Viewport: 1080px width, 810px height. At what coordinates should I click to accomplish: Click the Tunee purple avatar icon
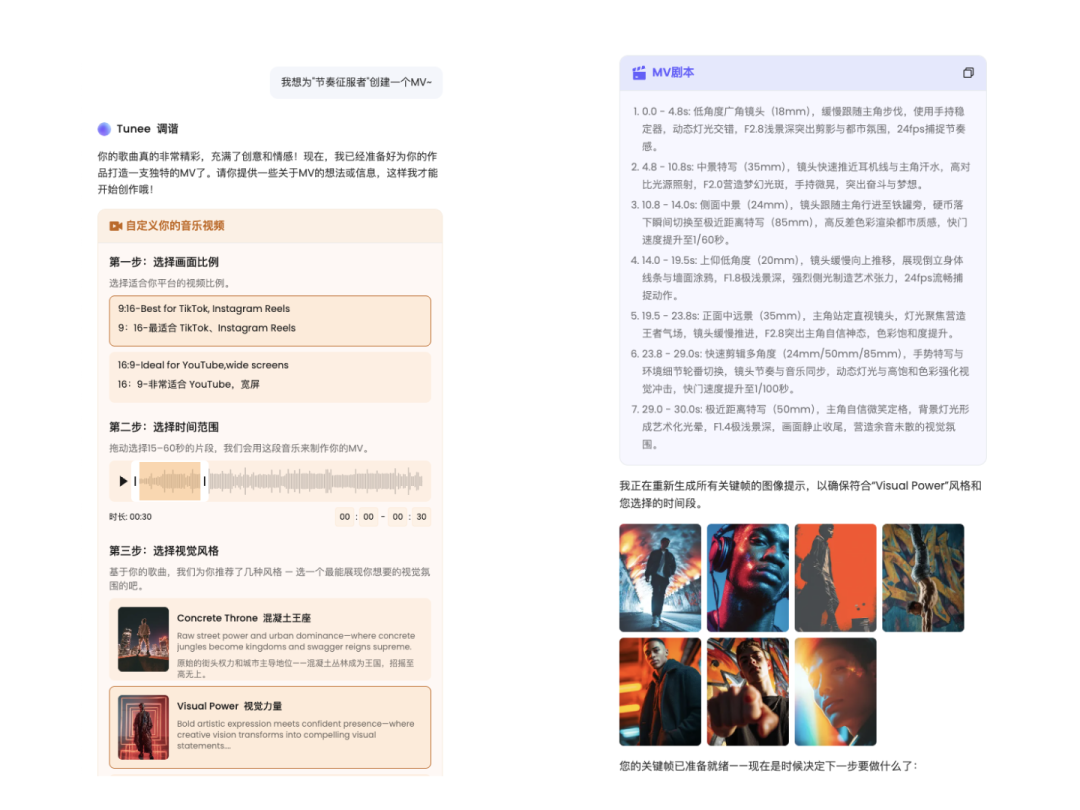[104, 129]
